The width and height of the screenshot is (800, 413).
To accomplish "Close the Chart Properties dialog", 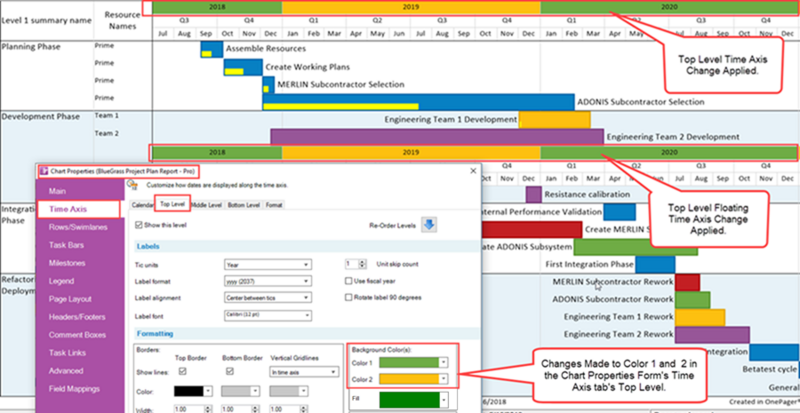I will coord(473,172).
